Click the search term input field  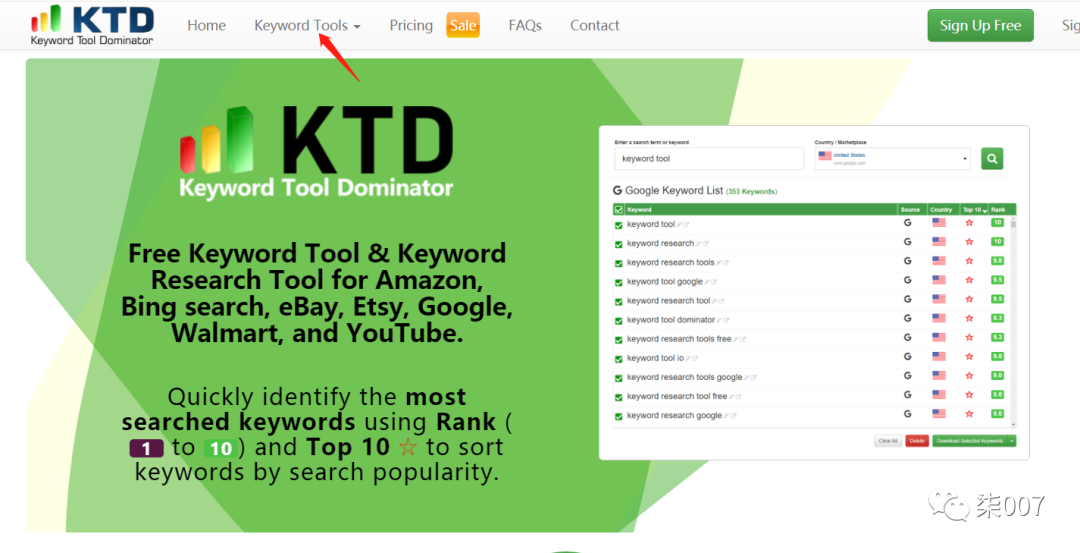[x=709, y=158]
